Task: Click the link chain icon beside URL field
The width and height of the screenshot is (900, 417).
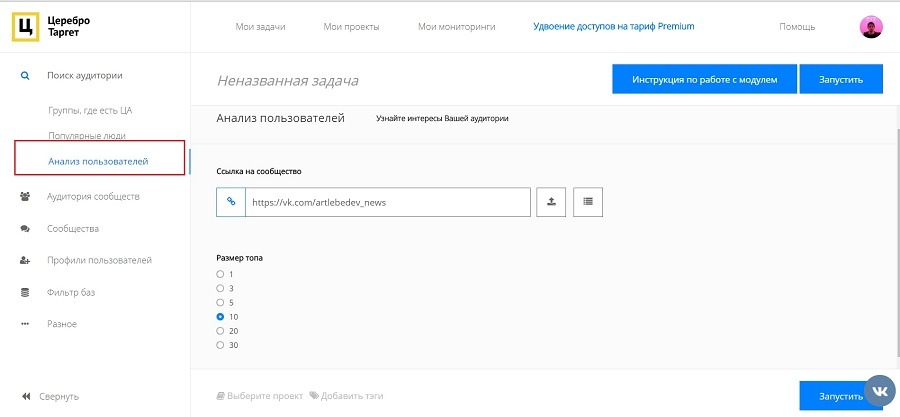Action: tap(231, 202)
